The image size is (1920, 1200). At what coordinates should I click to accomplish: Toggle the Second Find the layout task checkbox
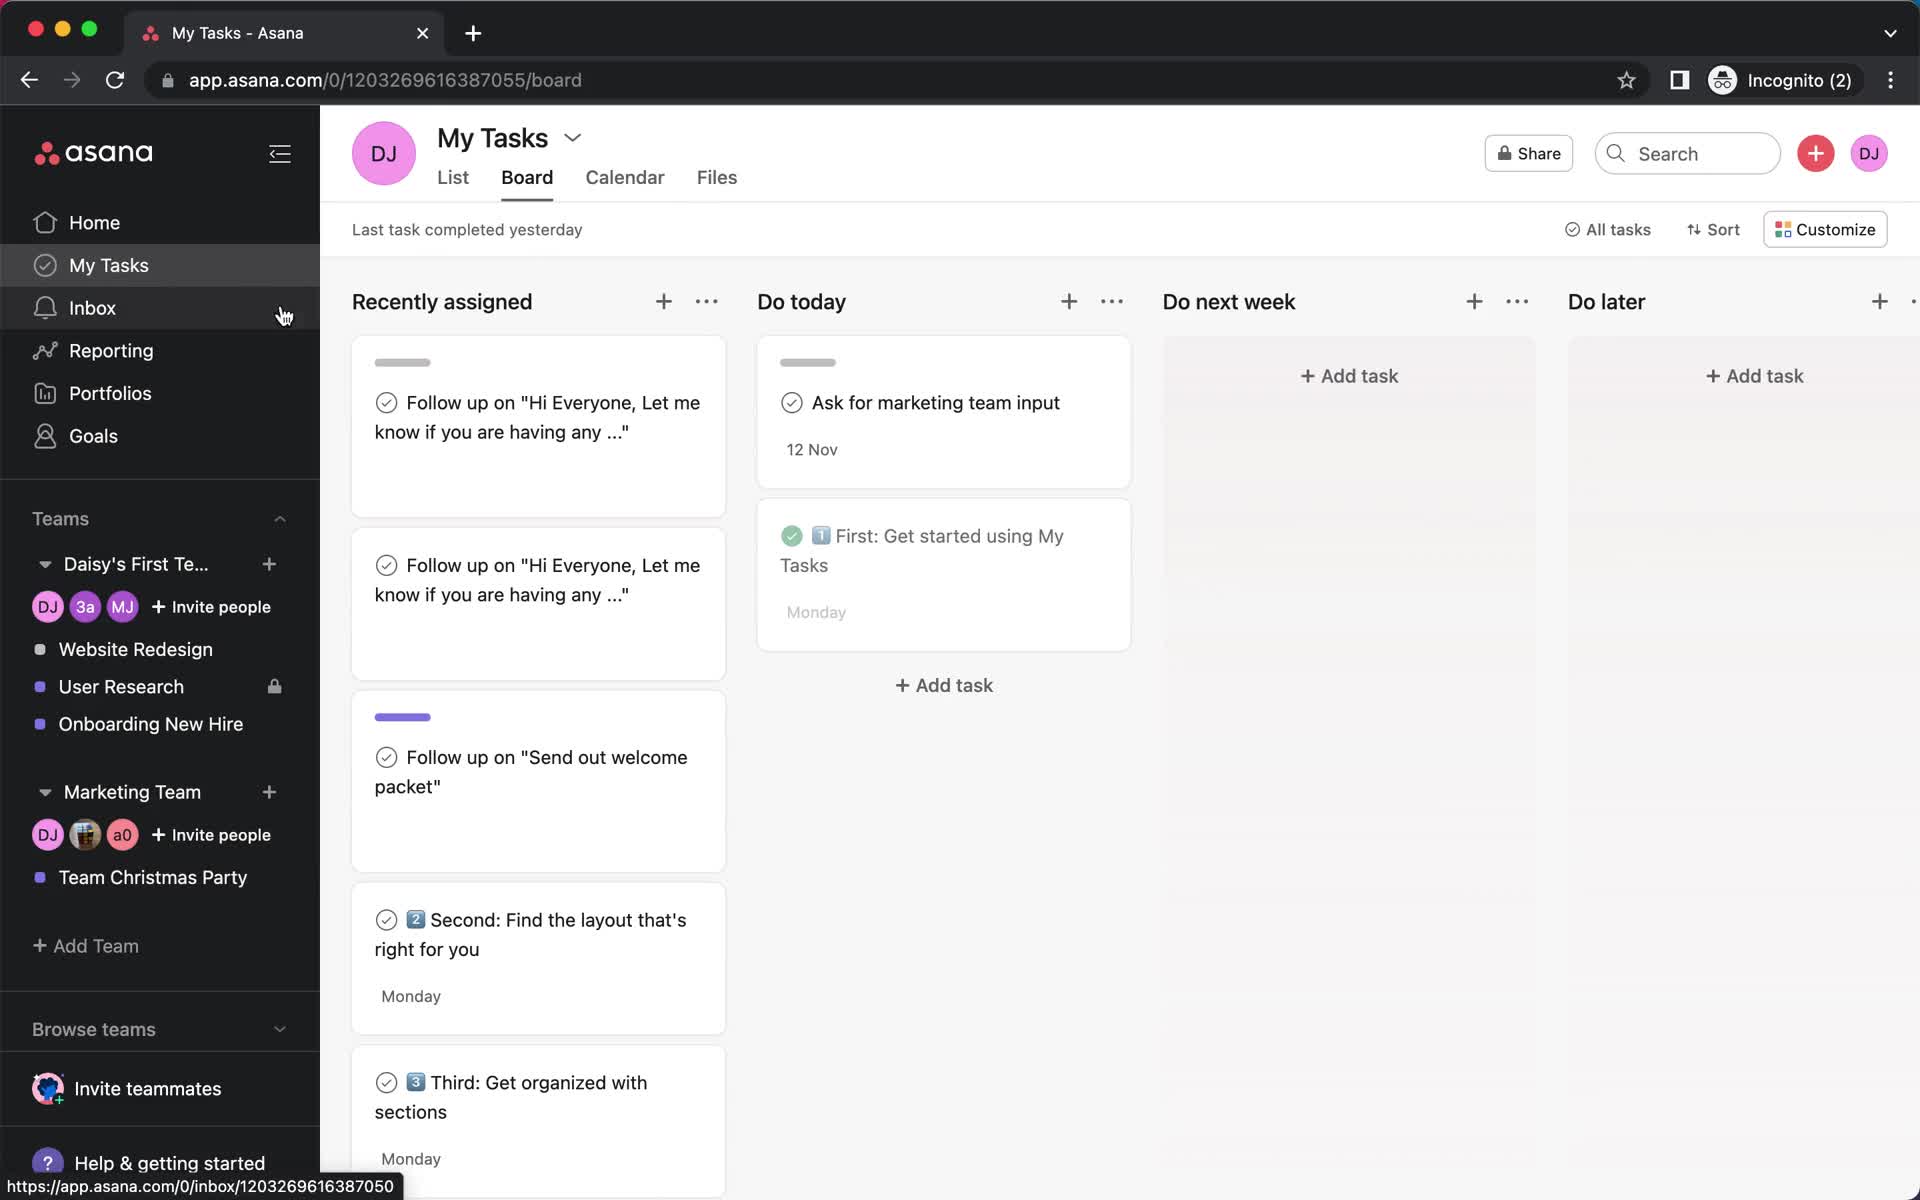tap(386, 919)
